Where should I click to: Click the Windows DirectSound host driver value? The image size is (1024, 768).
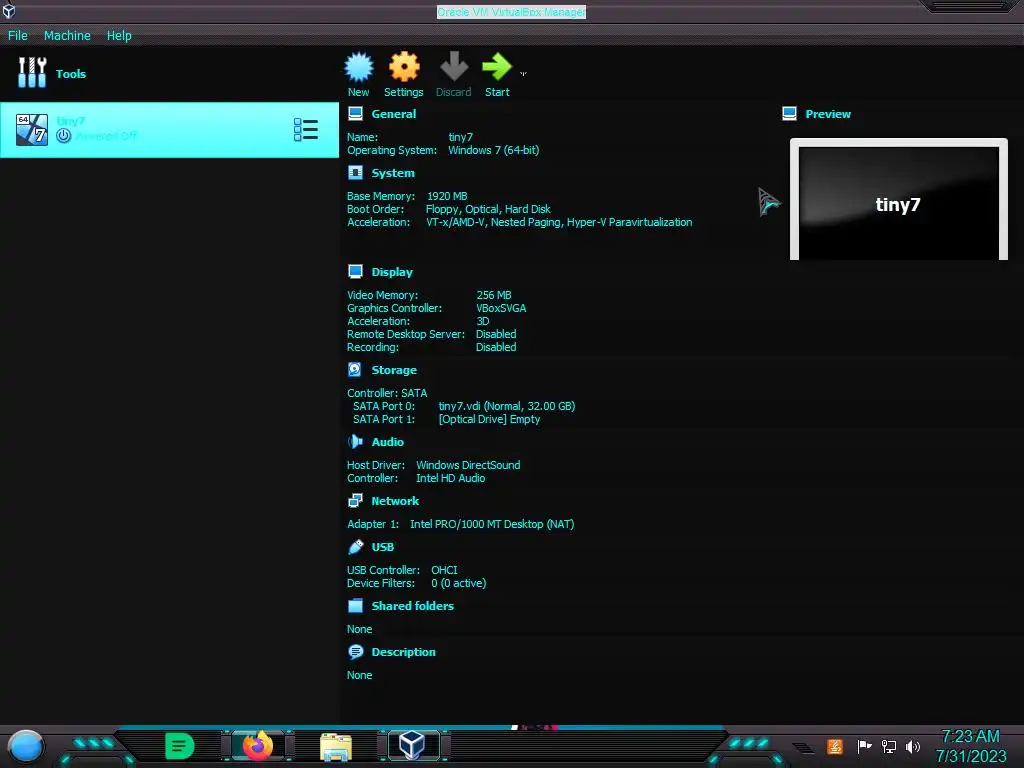coord(468,464)
